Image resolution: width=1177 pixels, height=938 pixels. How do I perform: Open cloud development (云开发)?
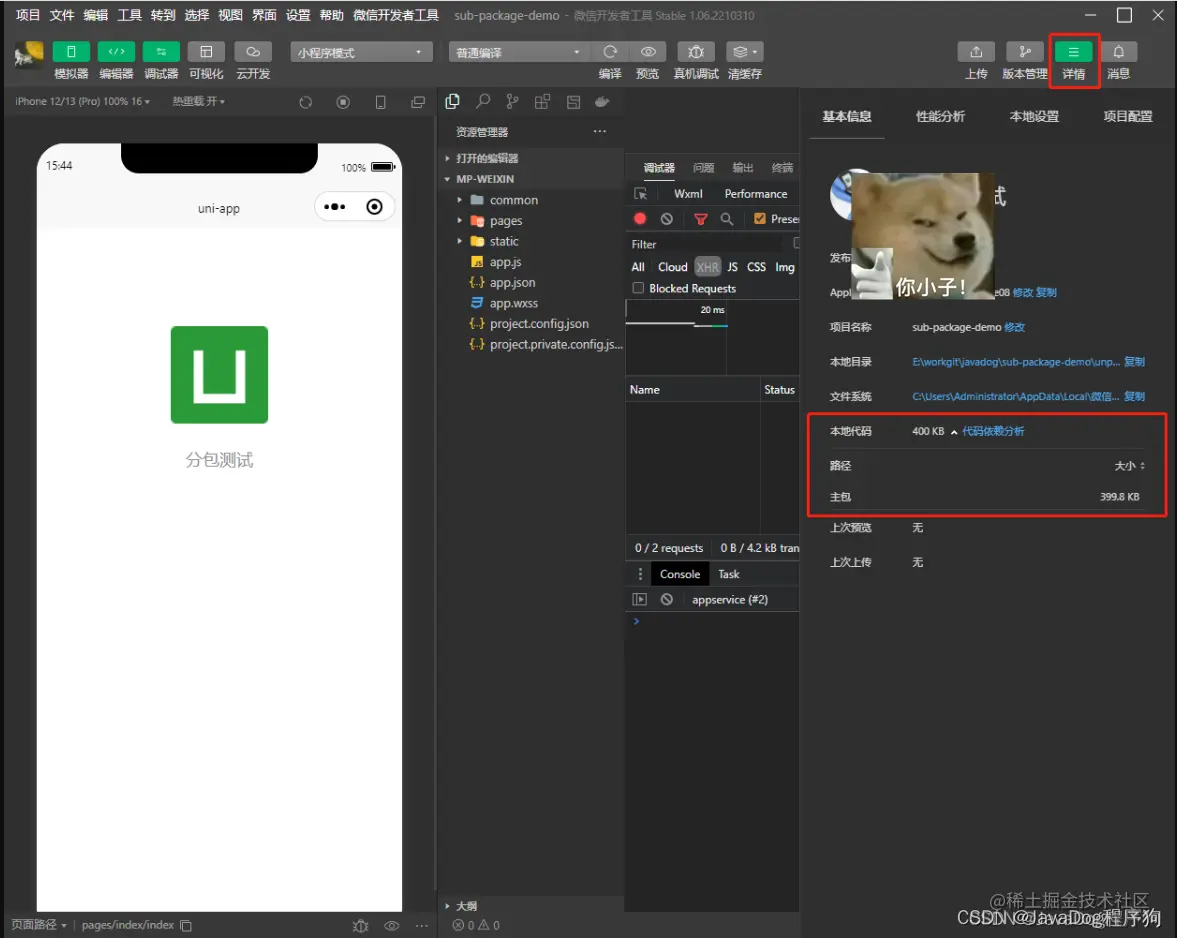coord(253,52)
